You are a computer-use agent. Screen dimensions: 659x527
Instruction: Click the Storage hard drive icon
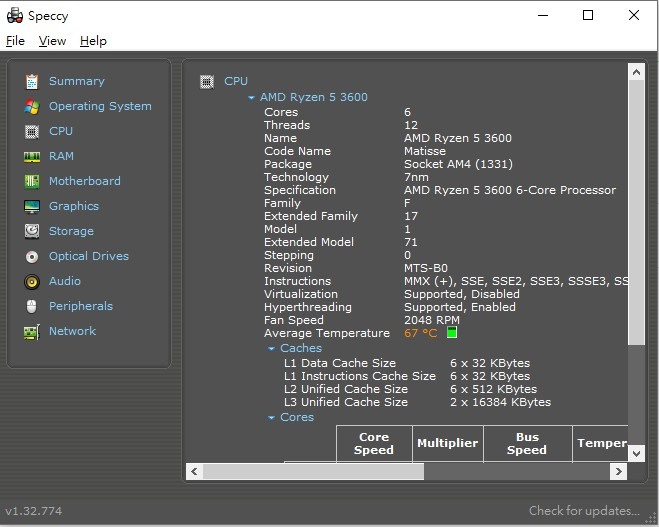32,231
